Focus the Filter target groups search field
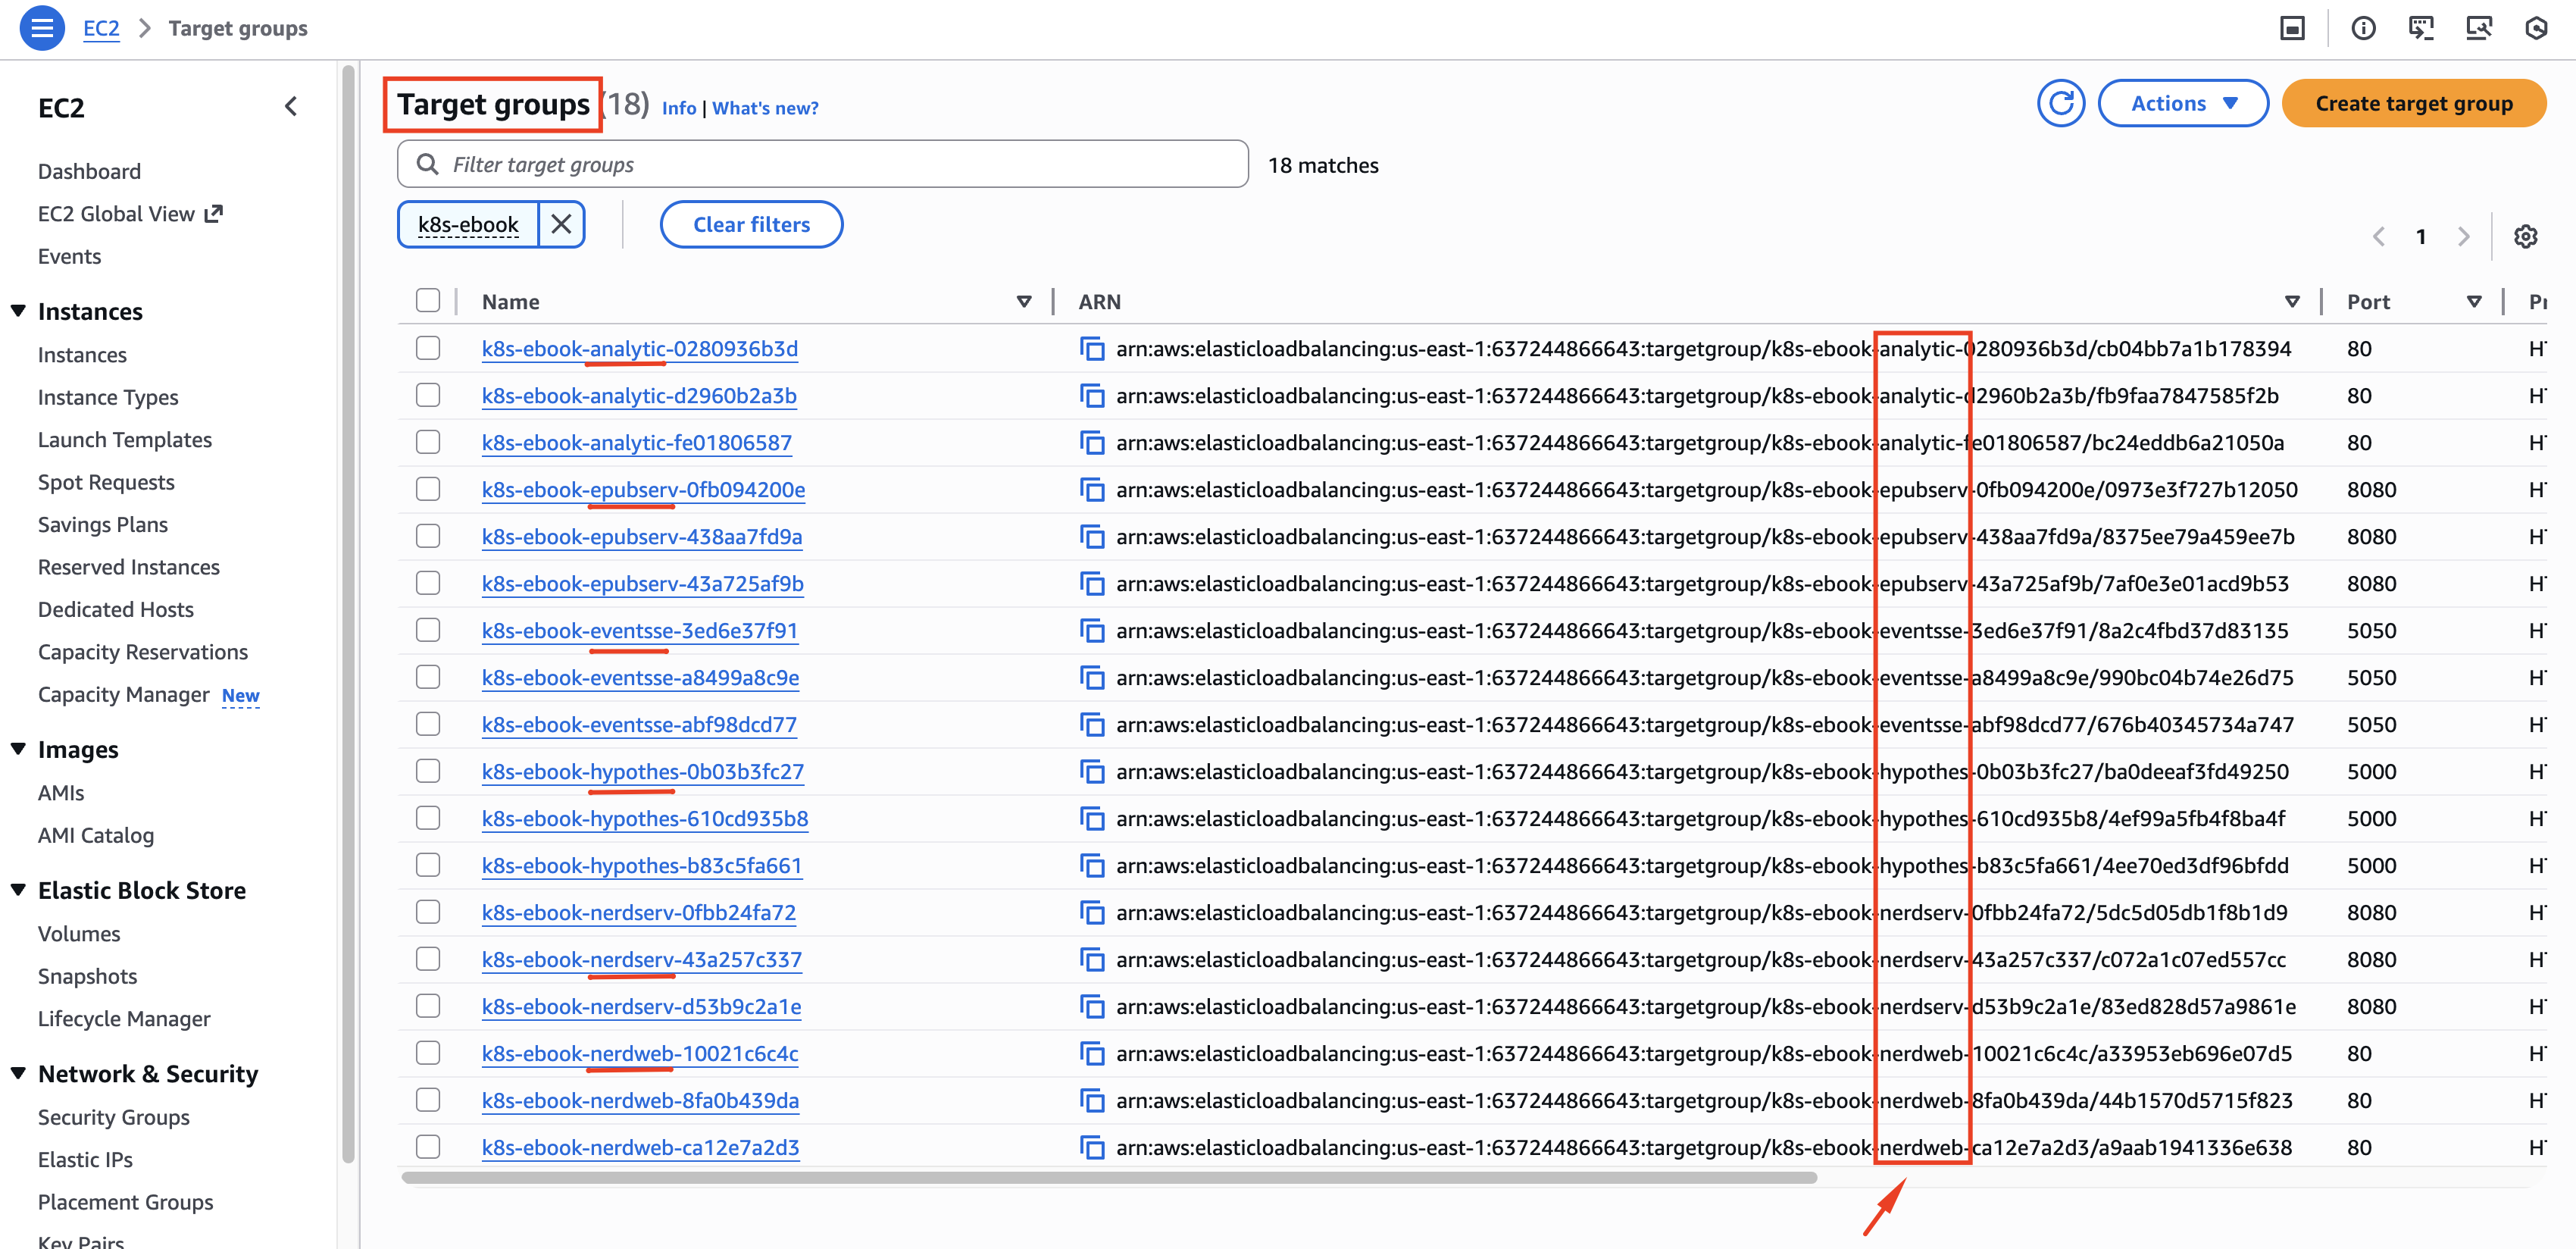 pos(822,164)
